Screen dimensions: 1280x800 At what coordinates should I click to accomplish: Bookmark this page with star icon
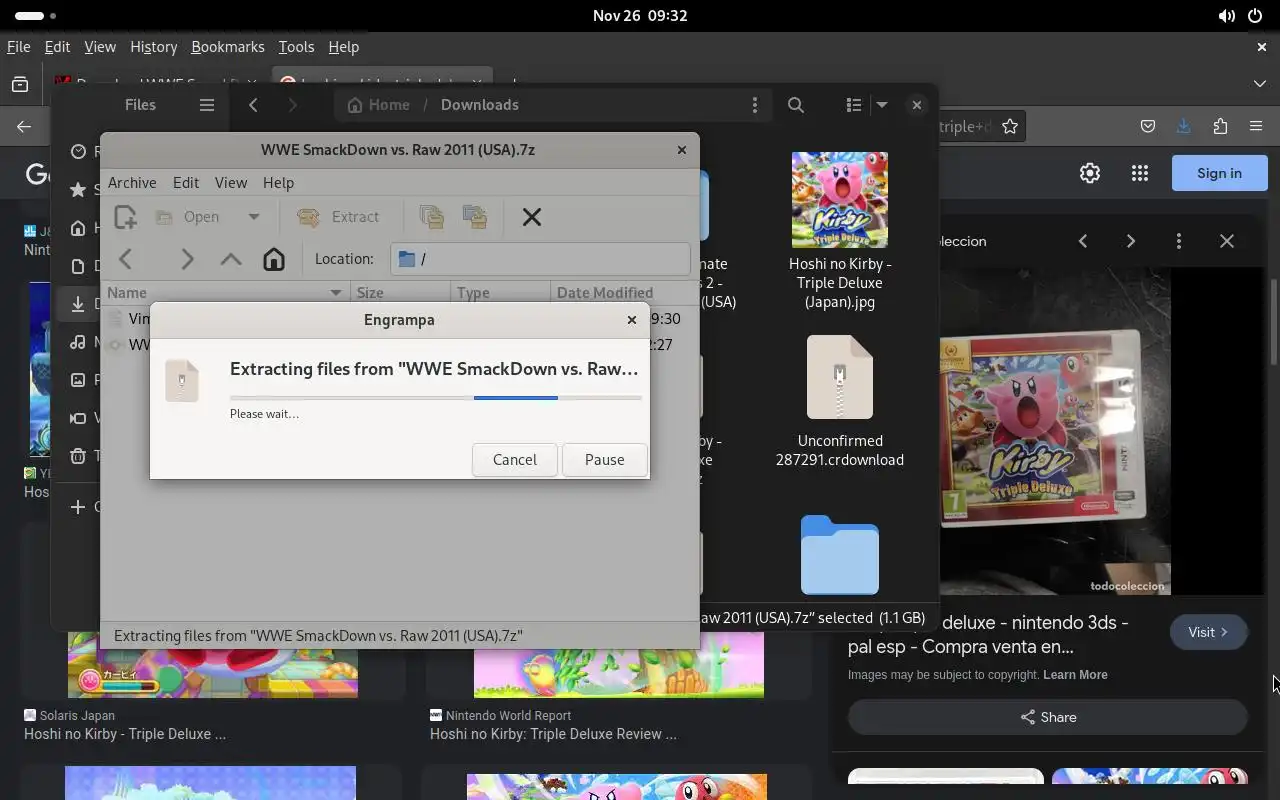click(x=1010, y=126)
